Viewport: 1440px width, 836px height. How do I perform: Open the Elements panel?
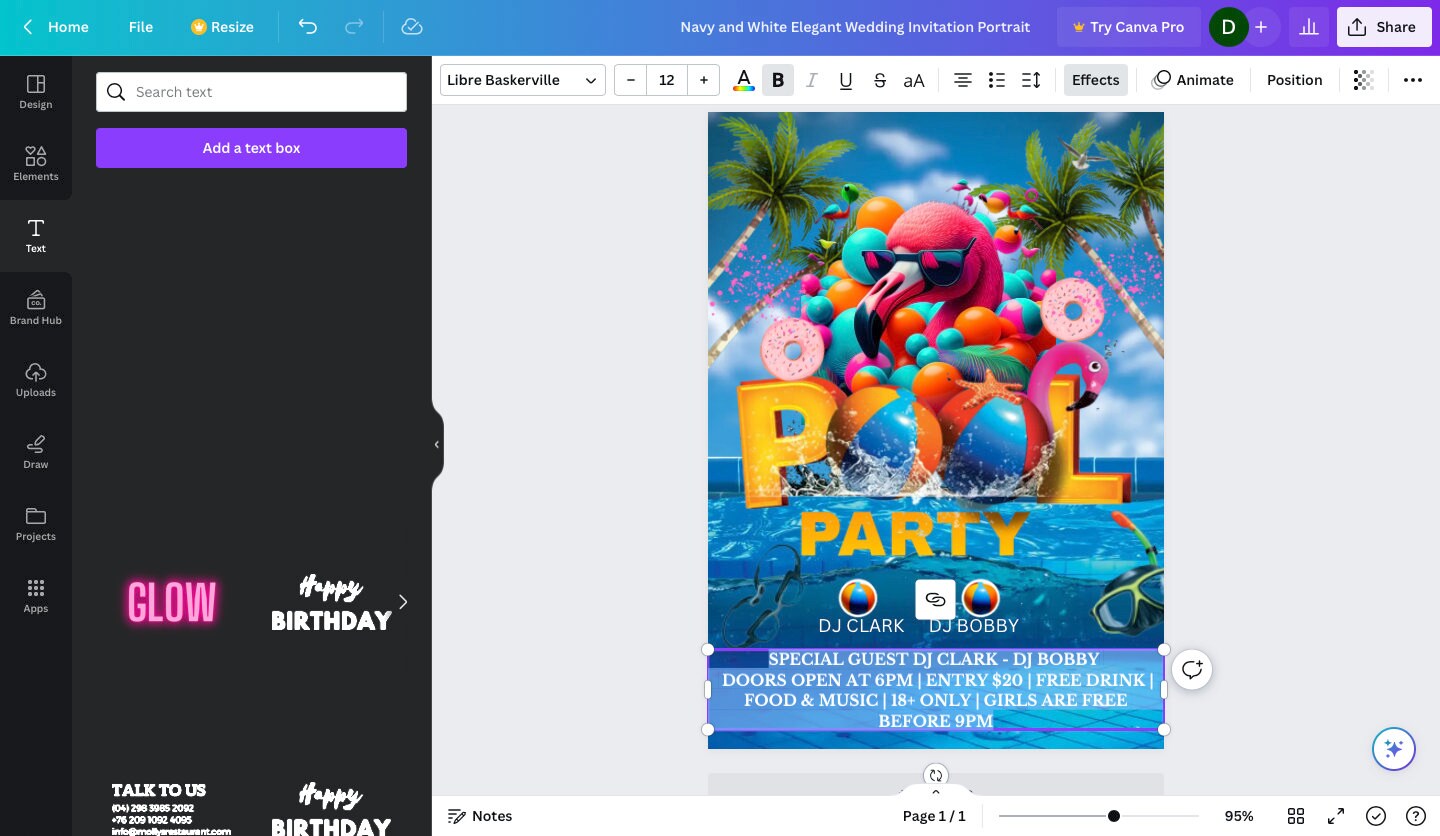36,163
